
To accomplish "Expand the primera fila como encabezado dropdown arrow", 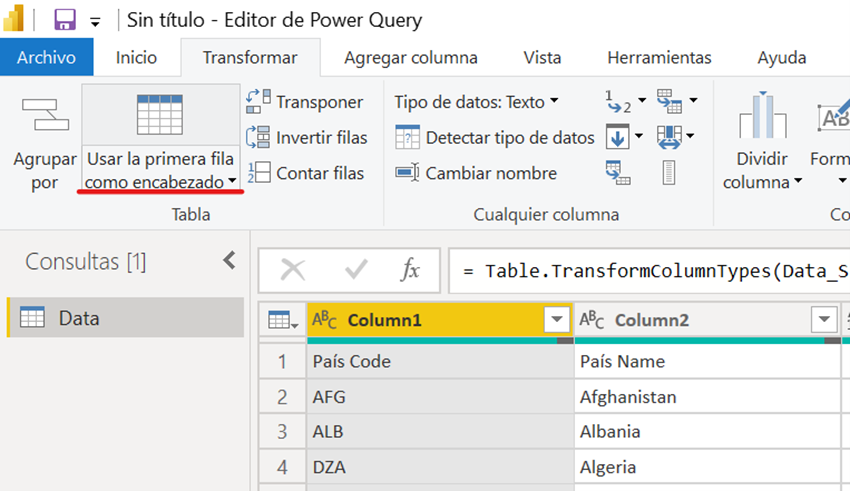I will click(x=233, y=180).
